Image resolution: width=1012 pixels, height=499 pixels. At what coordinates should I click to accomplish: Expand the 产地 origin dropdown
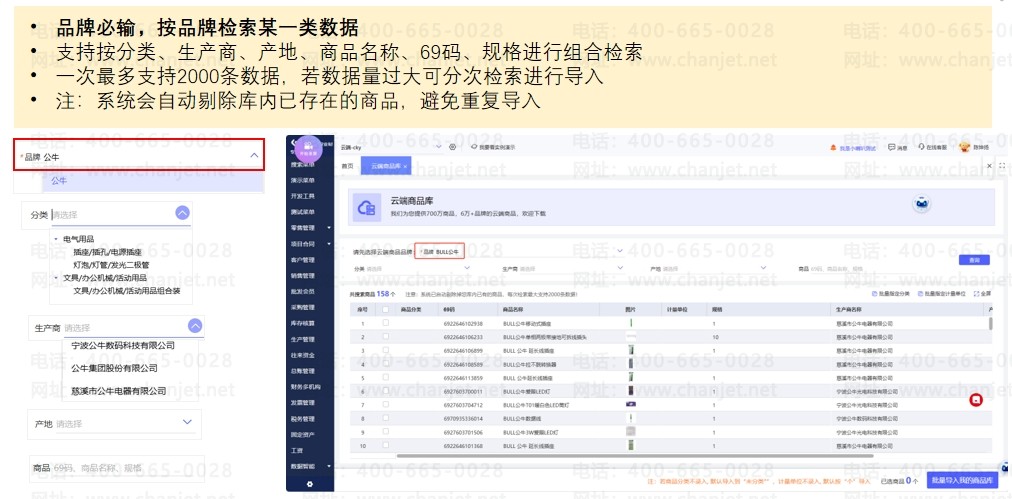[x=187, y=423]
